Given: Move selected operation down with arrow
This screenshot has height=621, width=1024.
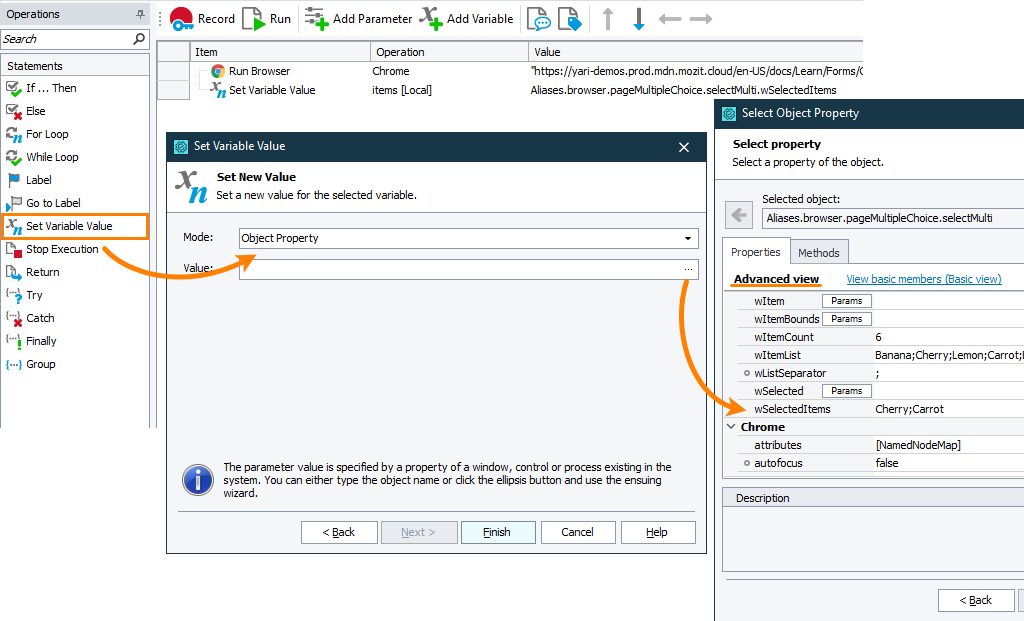Looking at the screenshot, I should (x=639, y=19).
